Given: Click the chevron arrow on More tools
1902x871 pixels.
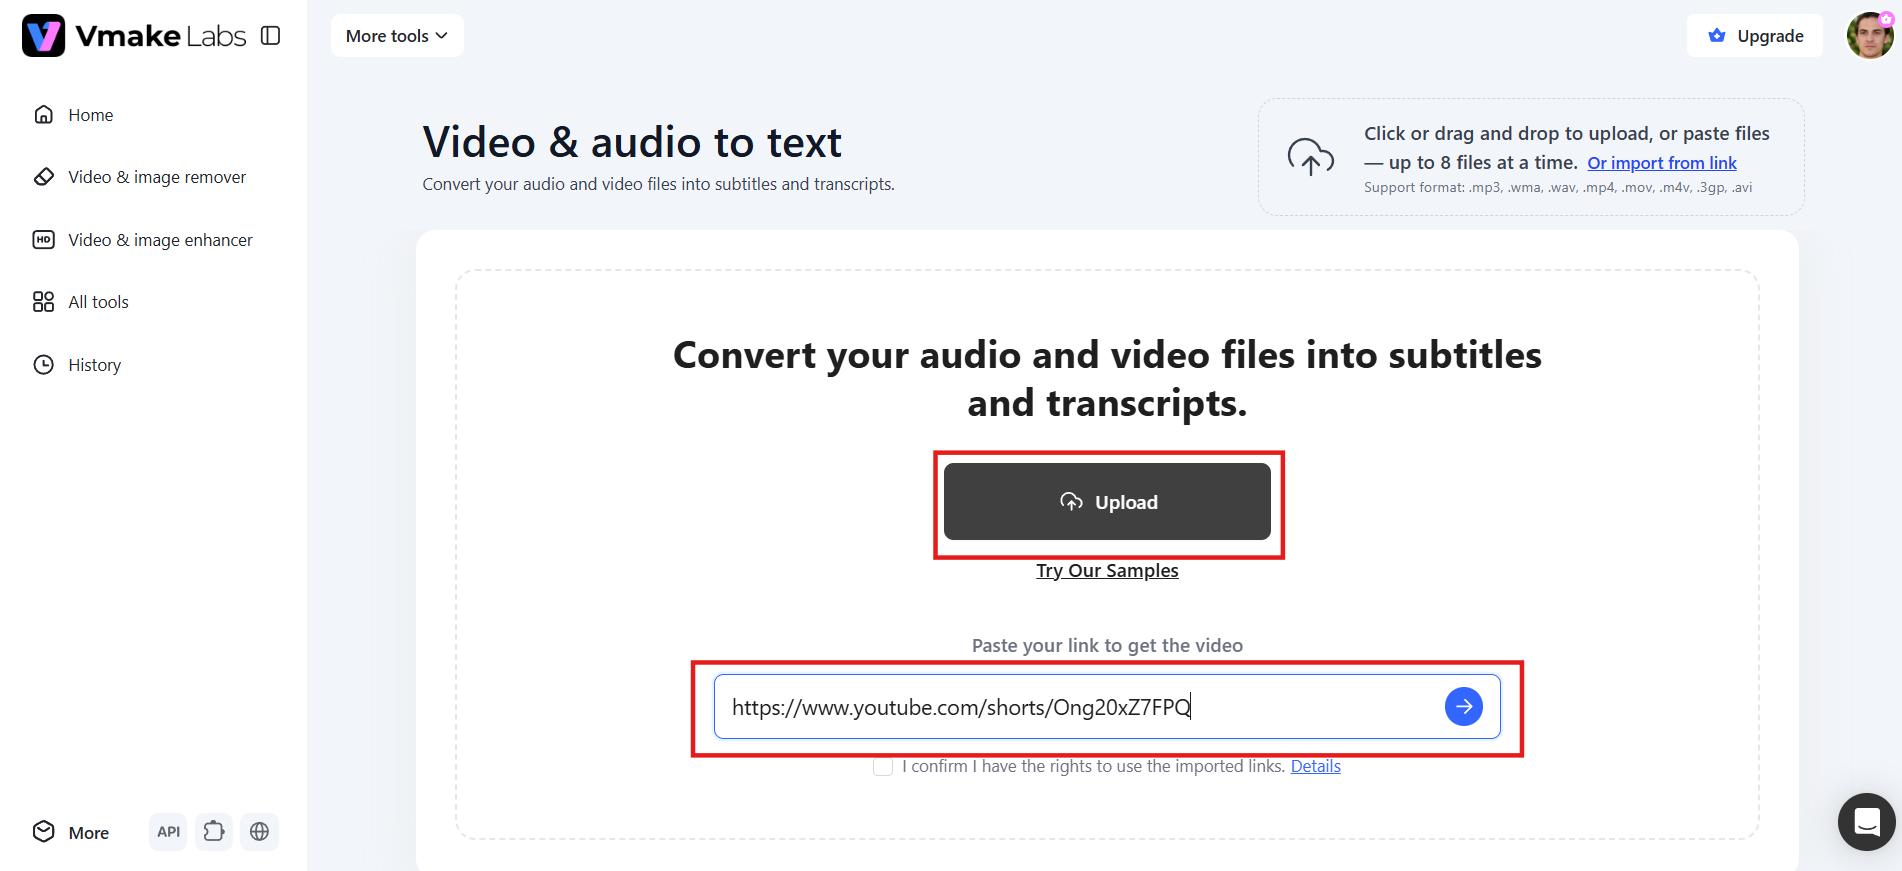Looking at the screenshot, I should tap(442, 36).
